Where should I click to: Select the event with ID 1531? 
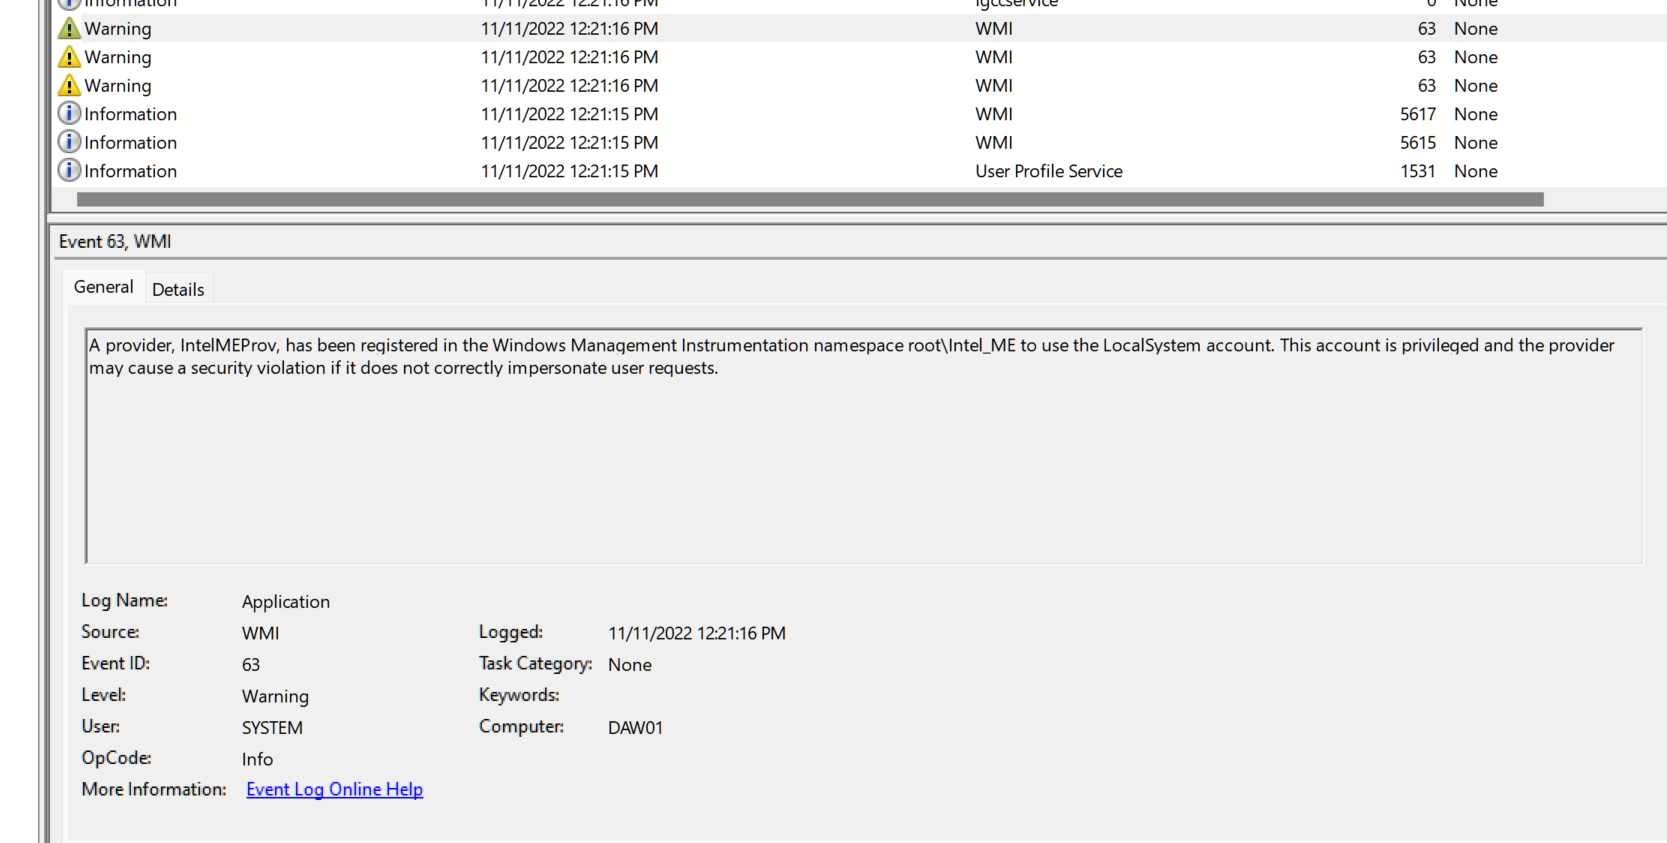[x=860, y=171]
